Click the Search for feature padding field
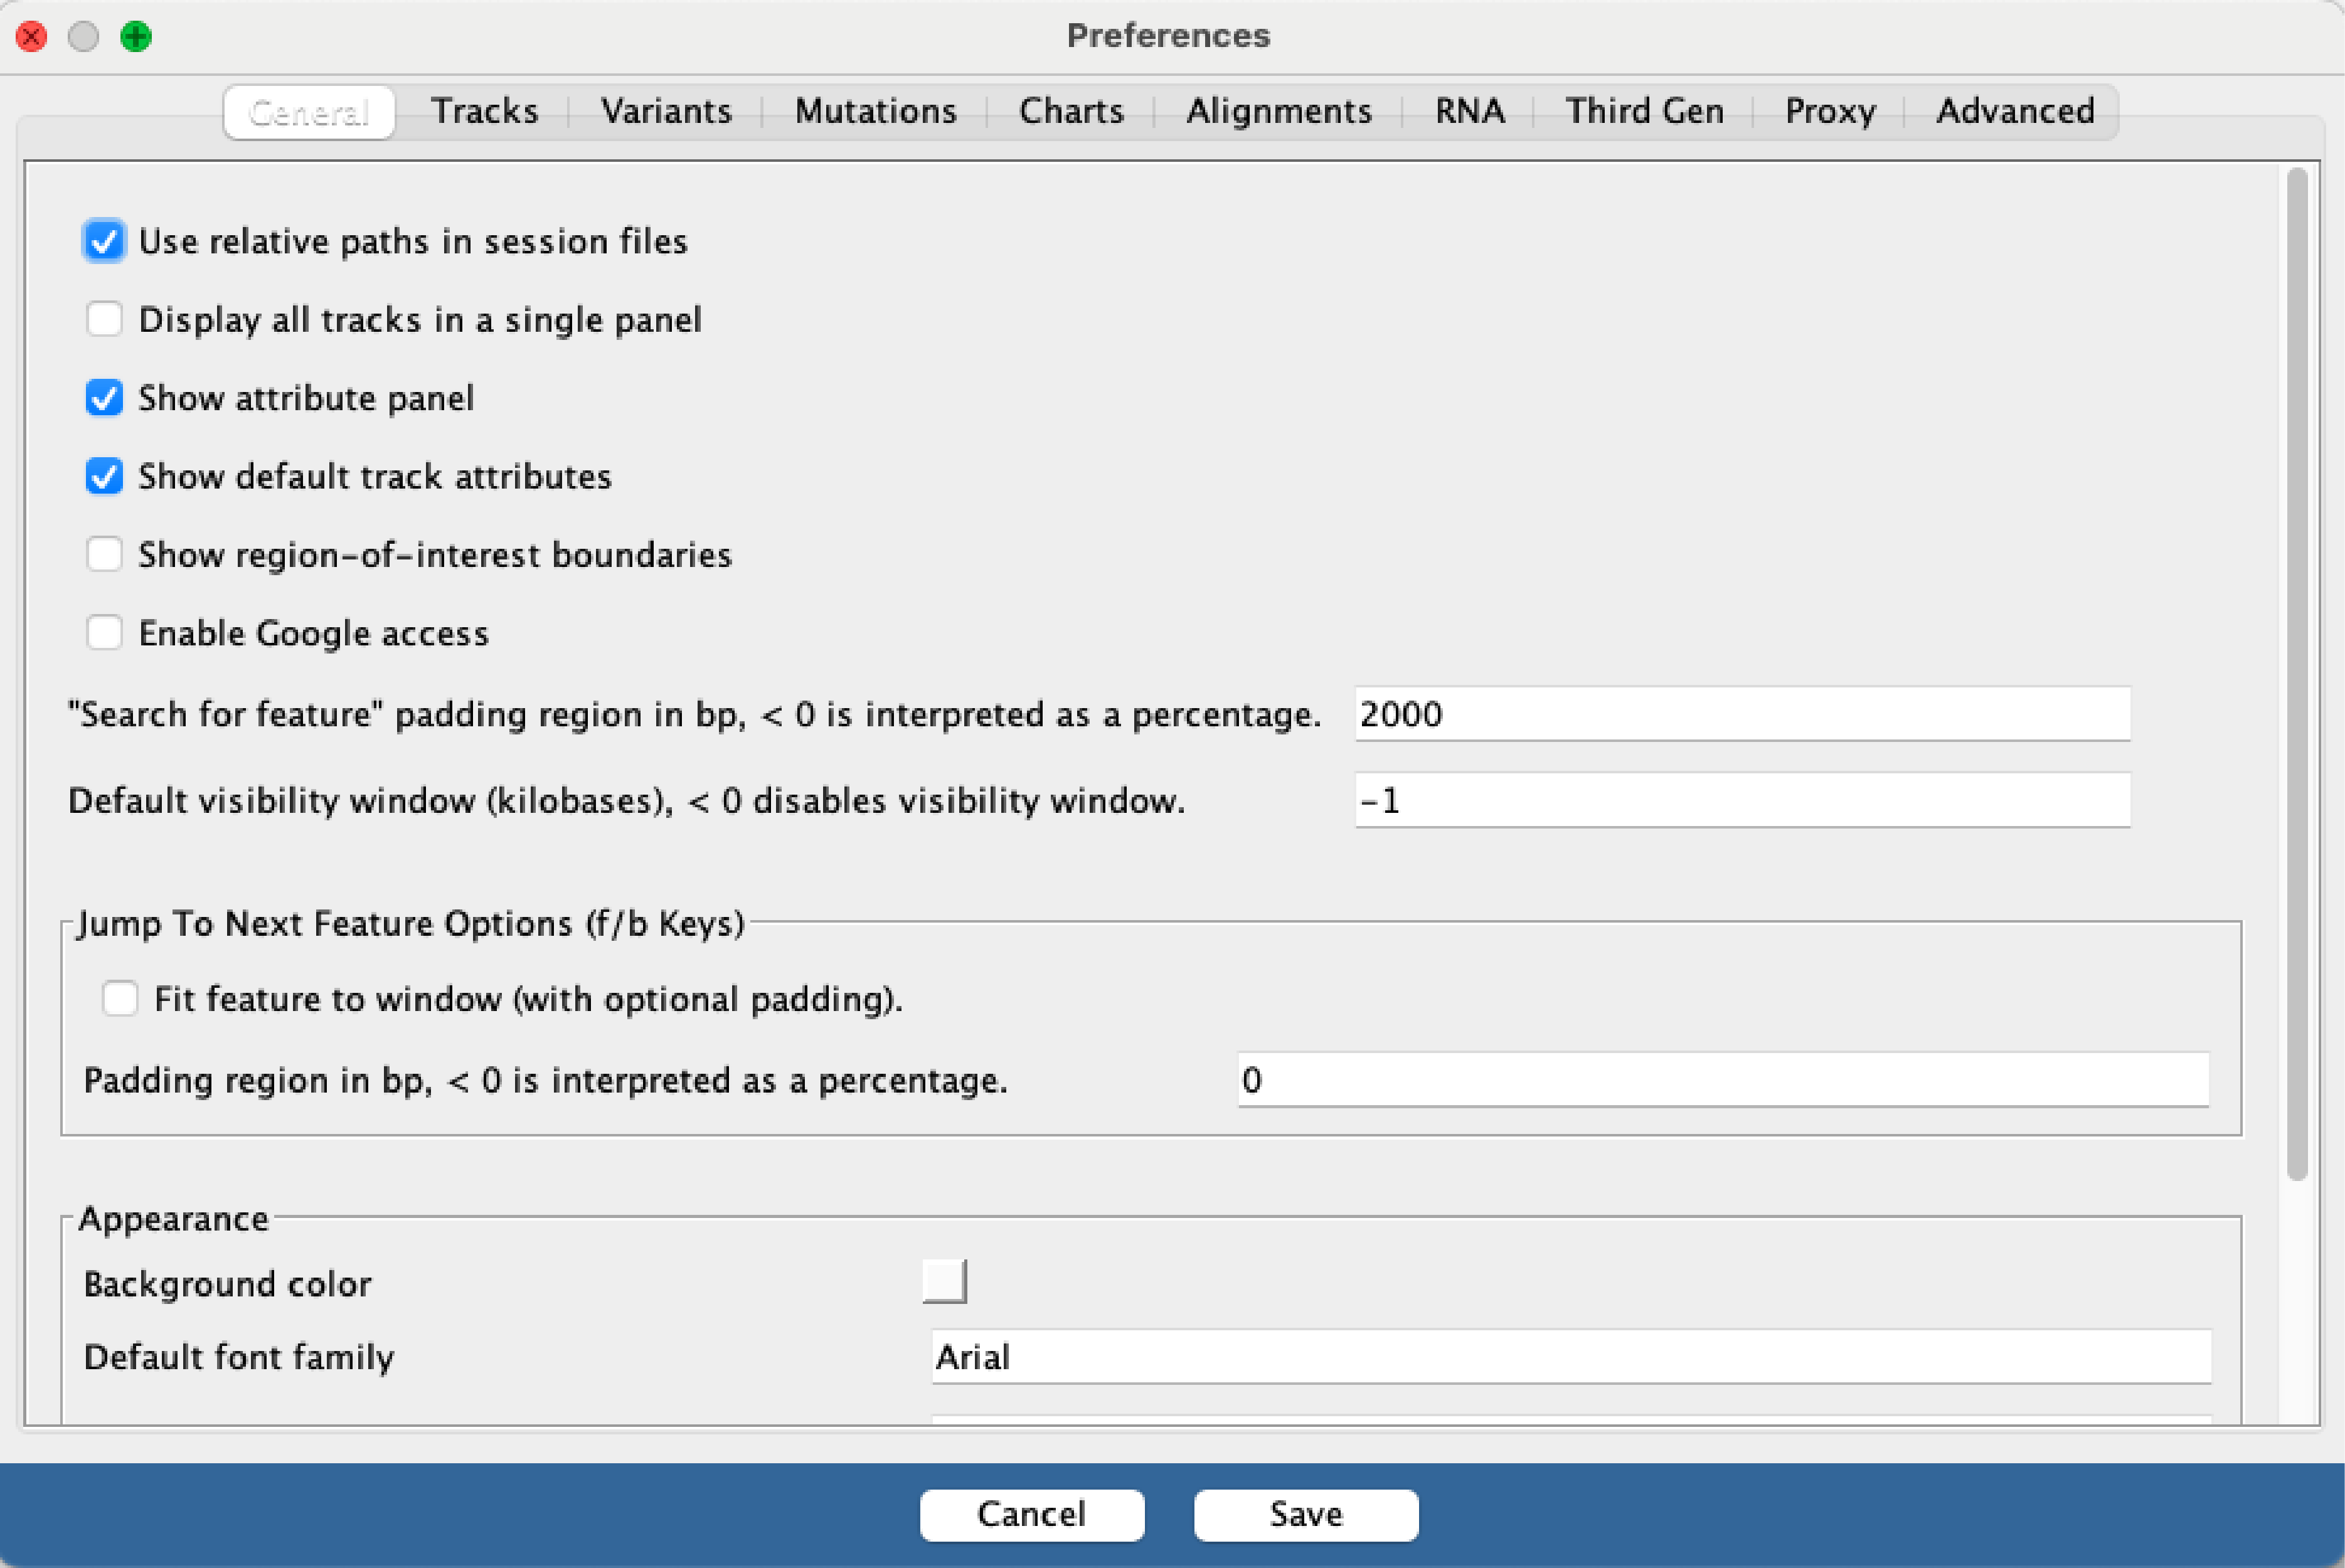2345x1568 pixels. [1741, 714]
